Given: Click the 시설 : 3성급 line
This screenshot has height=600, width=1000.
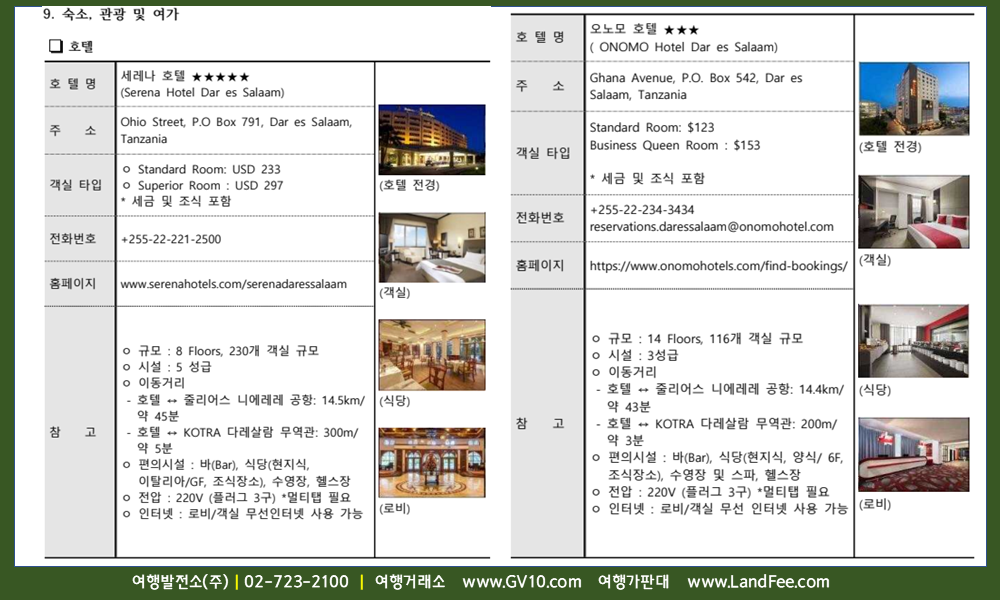Looking at the screenshot, I should [x=635, y=355].
